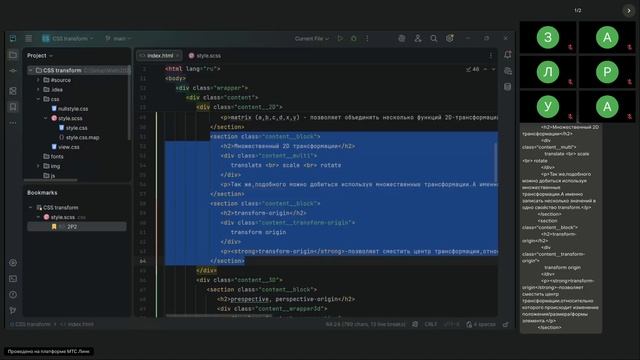The image size is (640, 360).
Task: Expand the .idea folder
Action: 38,89
